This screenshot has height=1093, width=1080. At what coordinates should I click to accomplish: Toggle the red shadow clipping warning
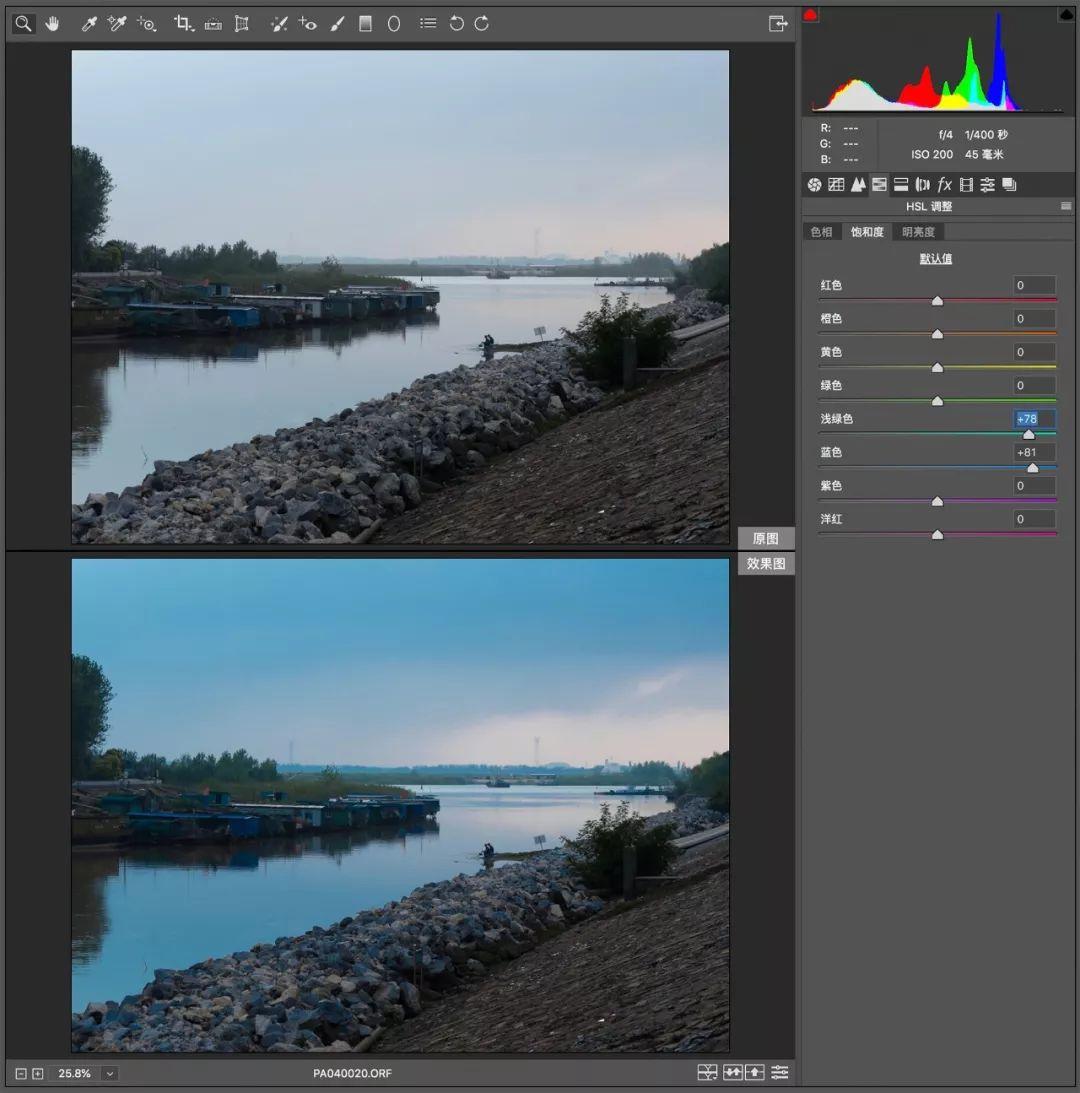810,15
